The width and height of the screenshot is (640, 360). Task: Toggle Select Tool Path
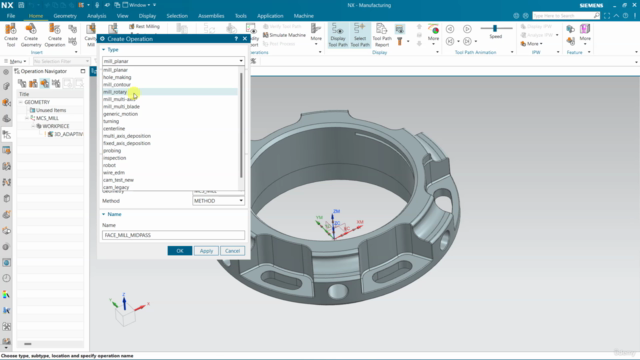point(360,35)
